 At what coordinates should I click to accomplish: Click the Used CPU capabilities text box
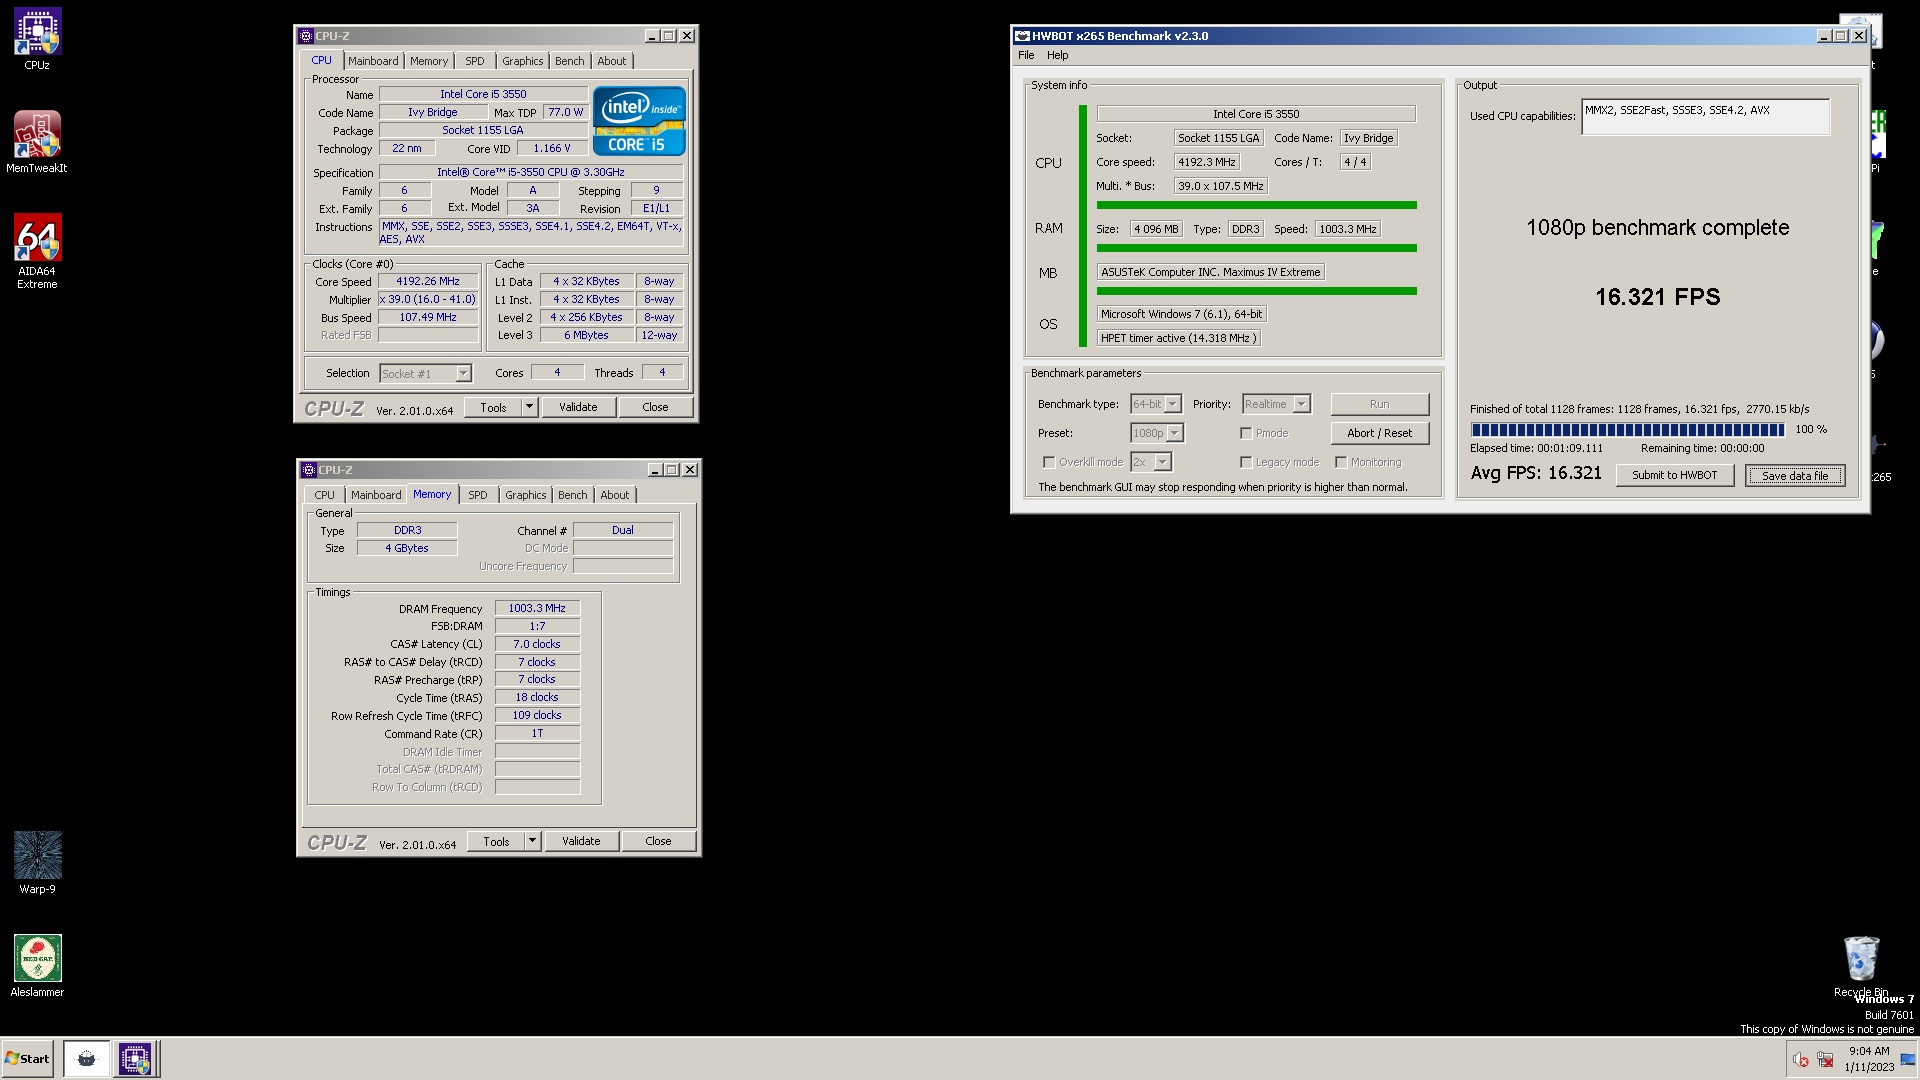click(1705, 117)
